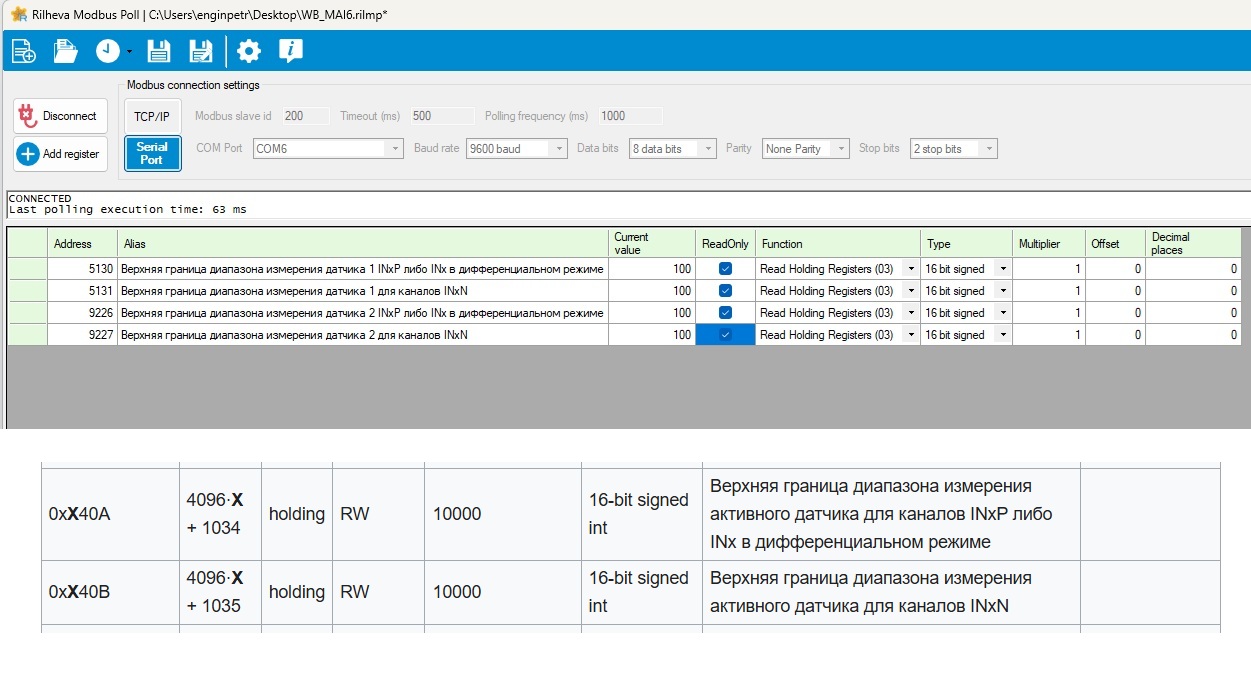The height and width of the screenshot is (685, 1251).
Task: Click the Add register button
Action: pyautogui.click(x=60, y=154)
